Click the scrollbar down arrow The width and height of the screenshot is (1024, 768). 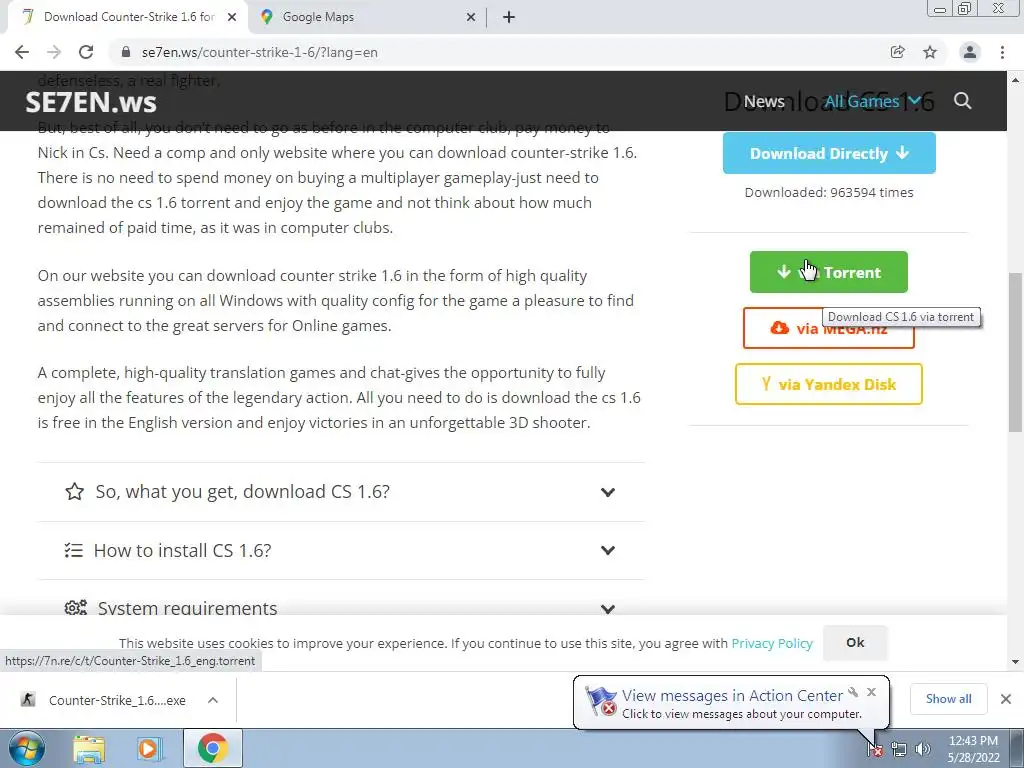tap(1015, 662)
